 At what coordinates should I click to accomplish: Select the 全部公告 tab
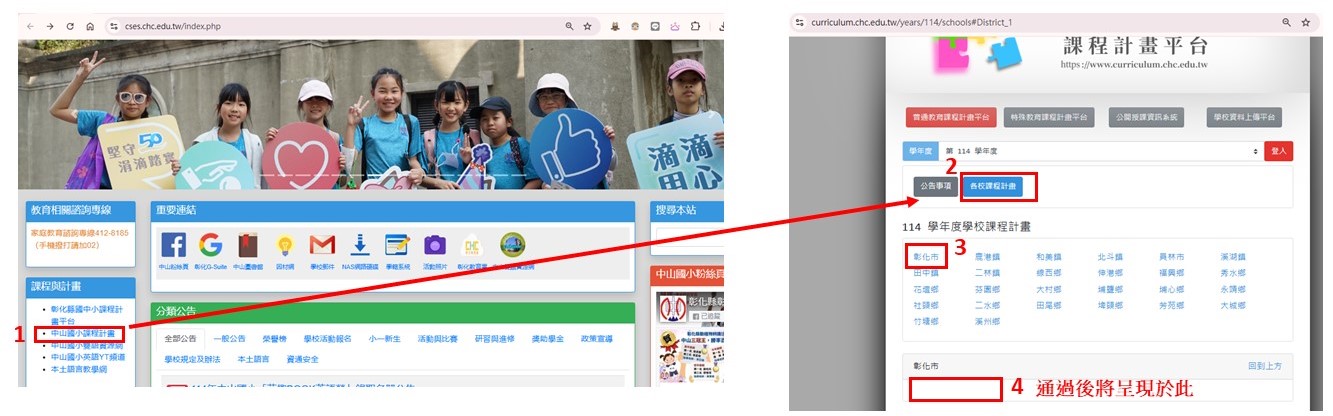(x=181, y=339)
